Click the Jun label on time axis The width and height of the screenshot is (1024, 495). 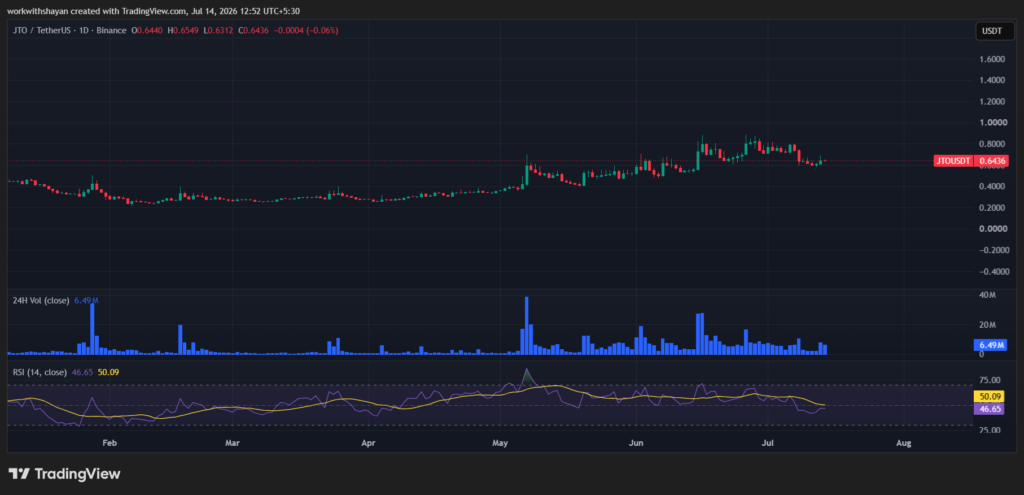(637, 443)
